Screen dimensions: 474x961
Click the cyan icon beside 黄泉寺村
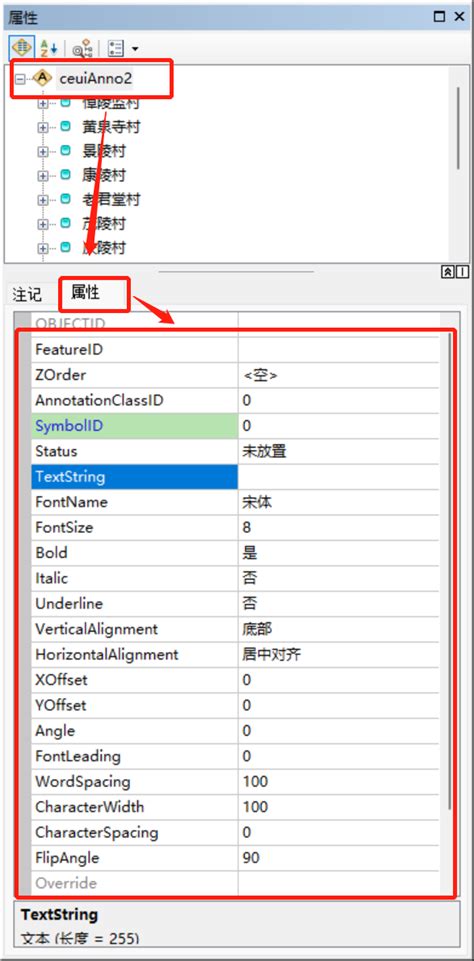(x=66, y=127)
